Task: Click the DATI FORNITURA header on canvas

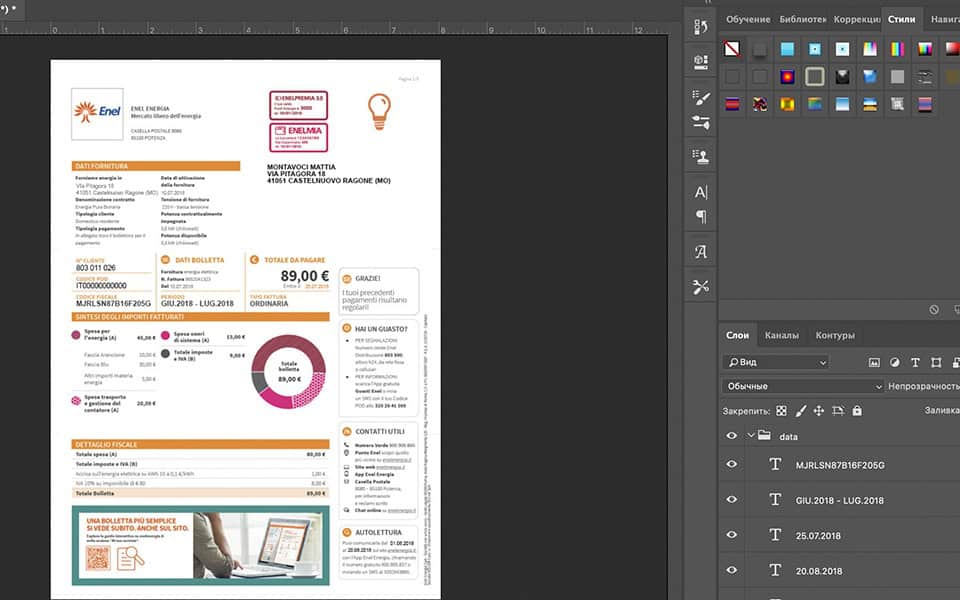Action: [156, 166]
